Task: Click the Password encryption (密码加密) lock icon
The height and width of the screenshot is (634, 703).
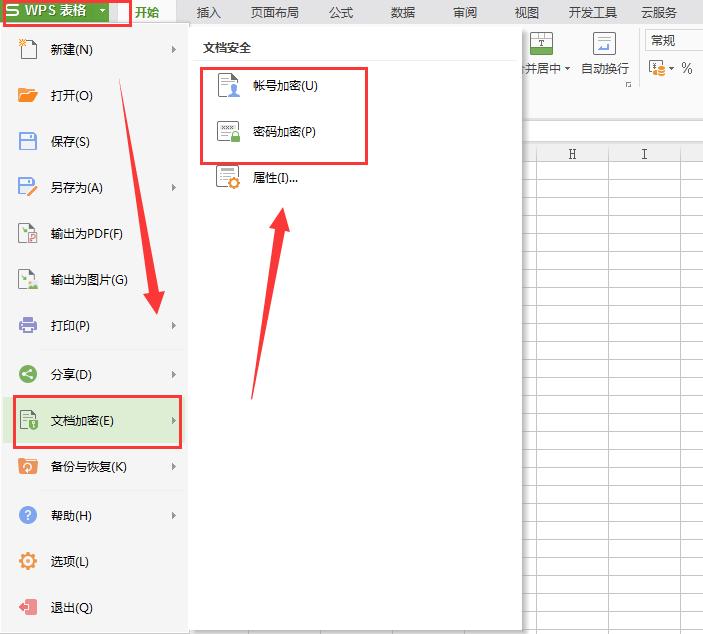Action: 229,132
